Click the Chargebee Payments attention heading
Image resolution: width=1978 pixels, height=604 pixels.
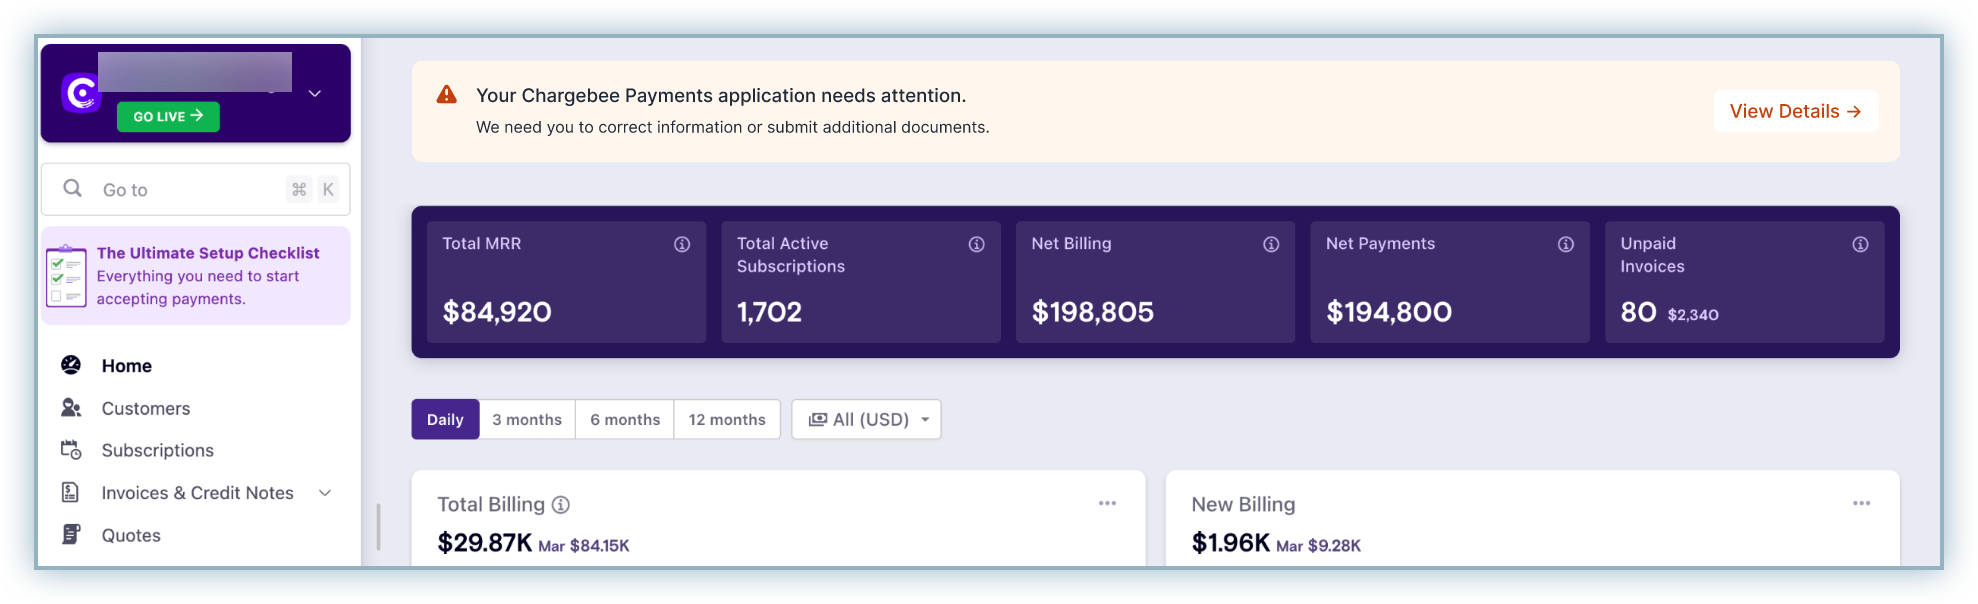(721, 95)
